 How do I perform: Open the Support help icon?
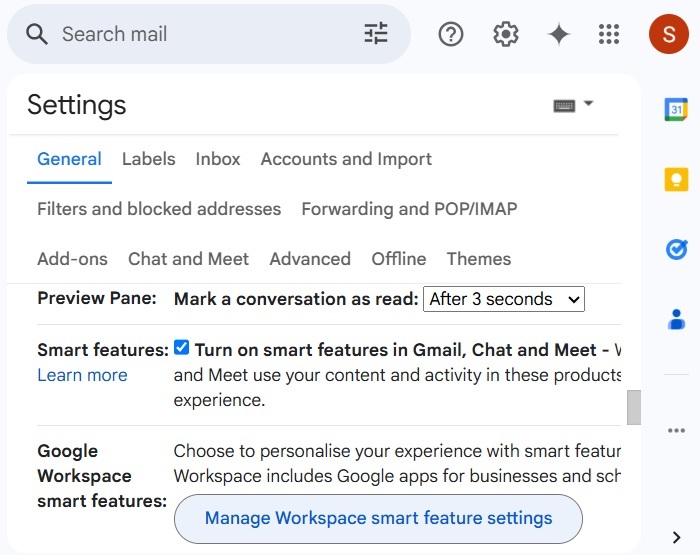pyautogui.click(x=451, y=34)
